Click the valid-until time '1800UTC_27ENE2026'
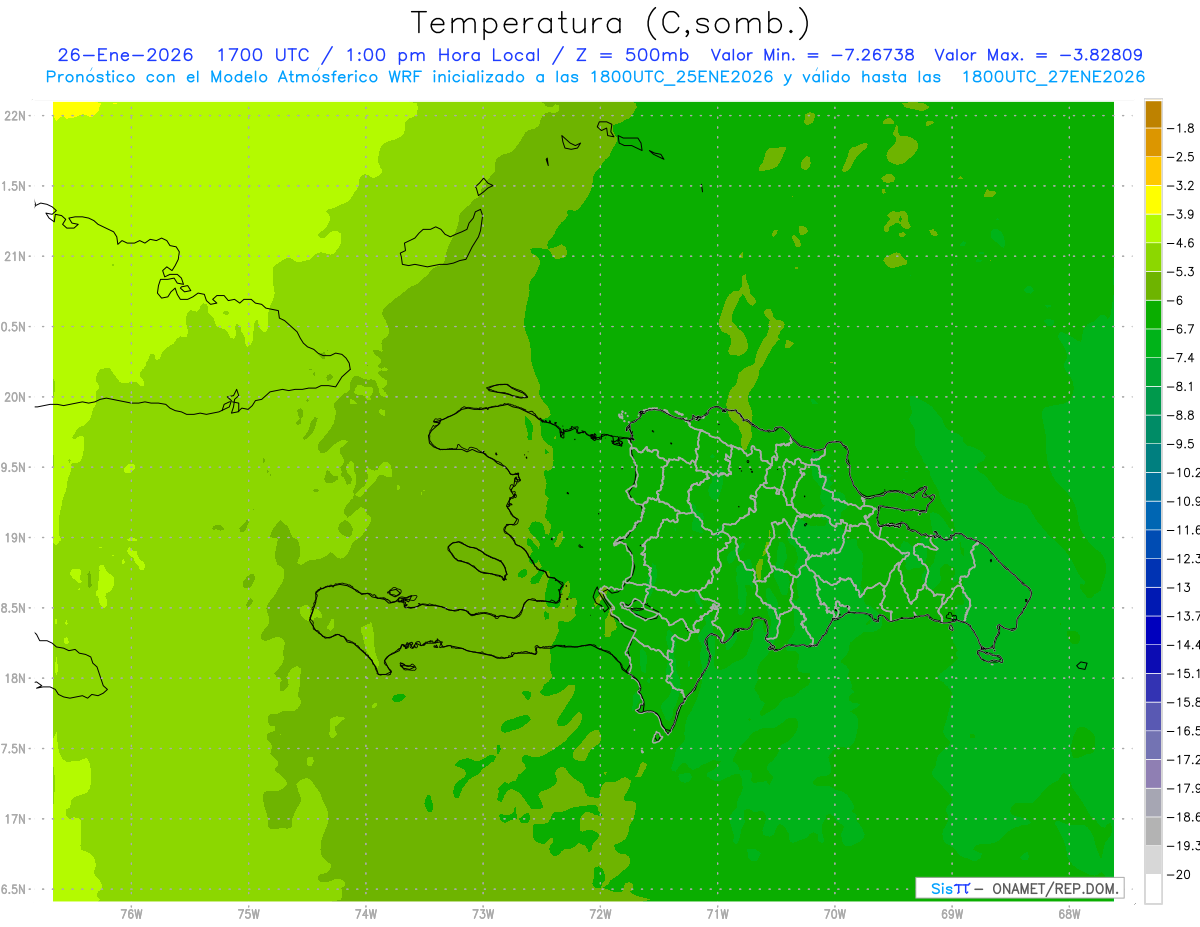The height and width of the screenshot is (927, 1200). point(1053,77)
